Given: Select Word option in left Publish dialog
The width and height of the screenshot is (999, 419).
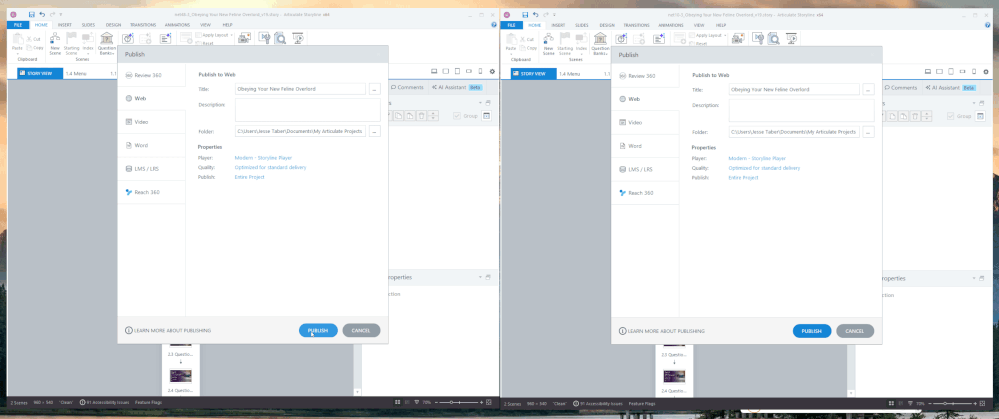Looking at the screenshot, I should pos(152,145).
